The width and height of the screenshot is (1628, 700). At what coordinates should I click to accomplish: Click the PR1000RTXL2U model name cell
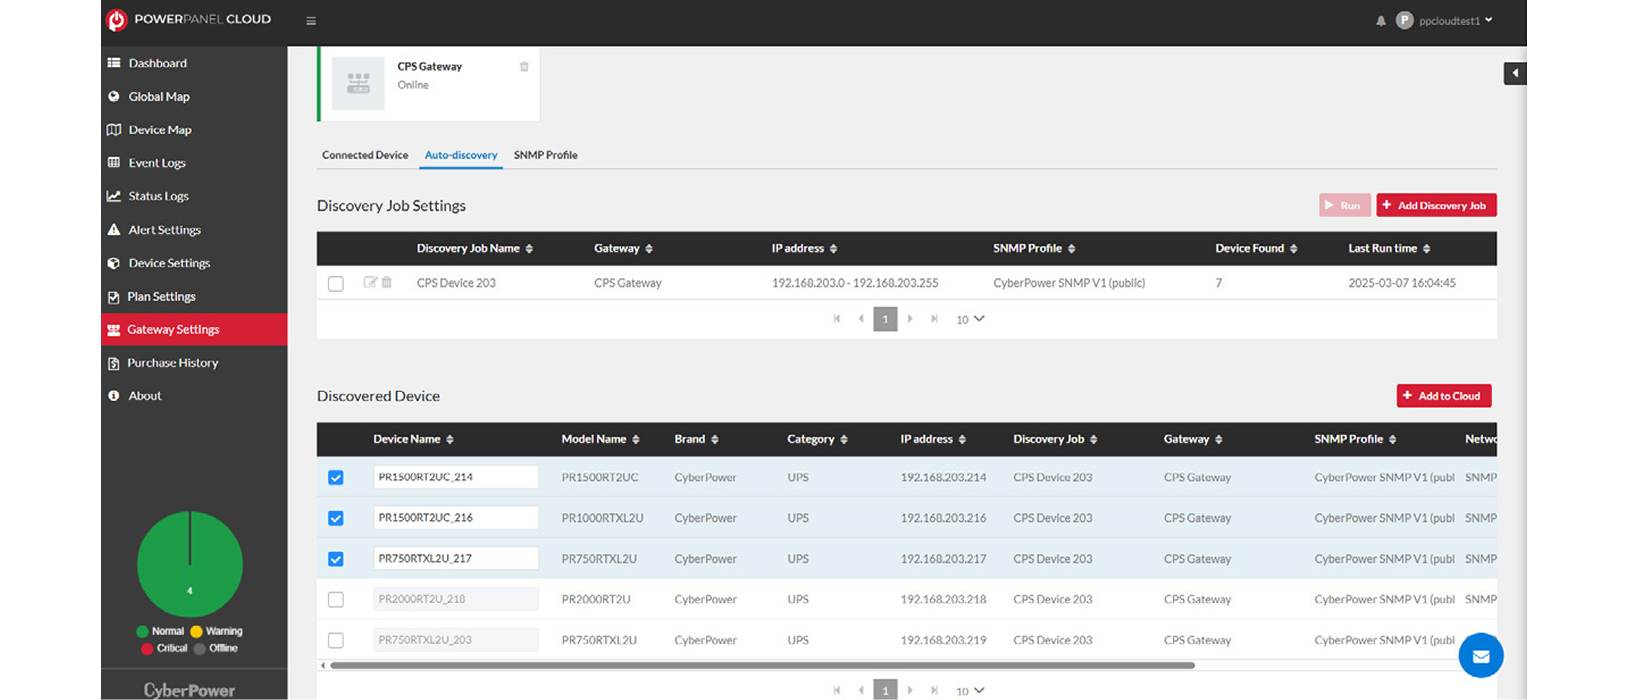(x=602, y=519)
